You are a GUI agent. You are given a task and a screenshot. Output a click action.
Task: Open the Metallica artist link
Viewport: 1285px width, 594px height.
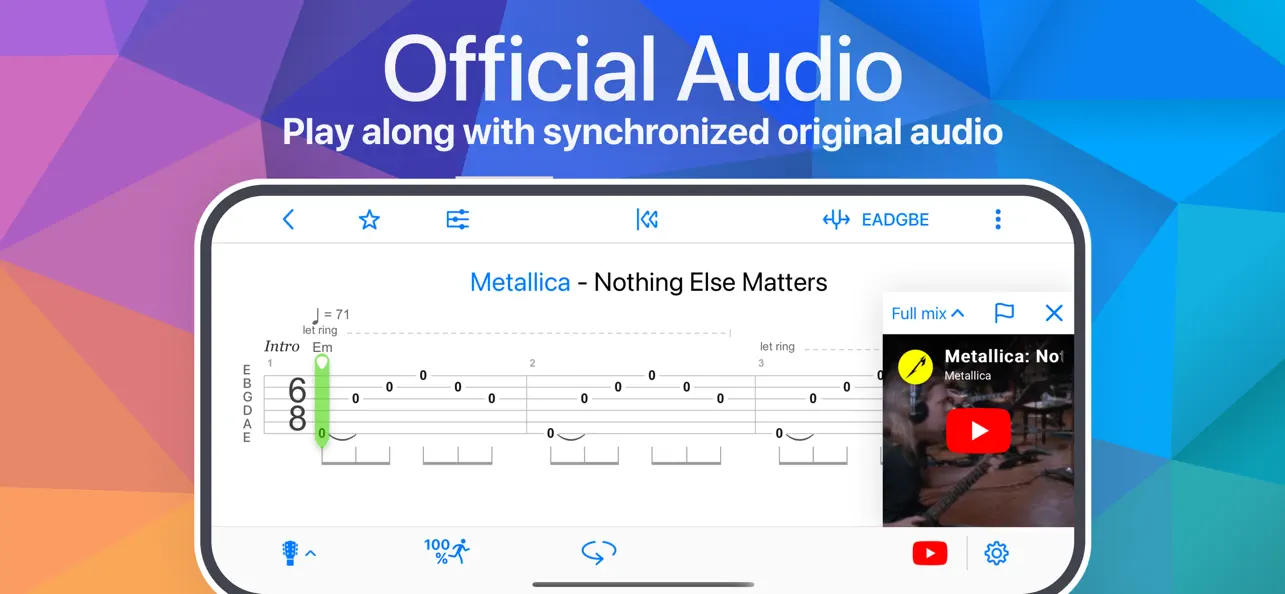[520, 282]
